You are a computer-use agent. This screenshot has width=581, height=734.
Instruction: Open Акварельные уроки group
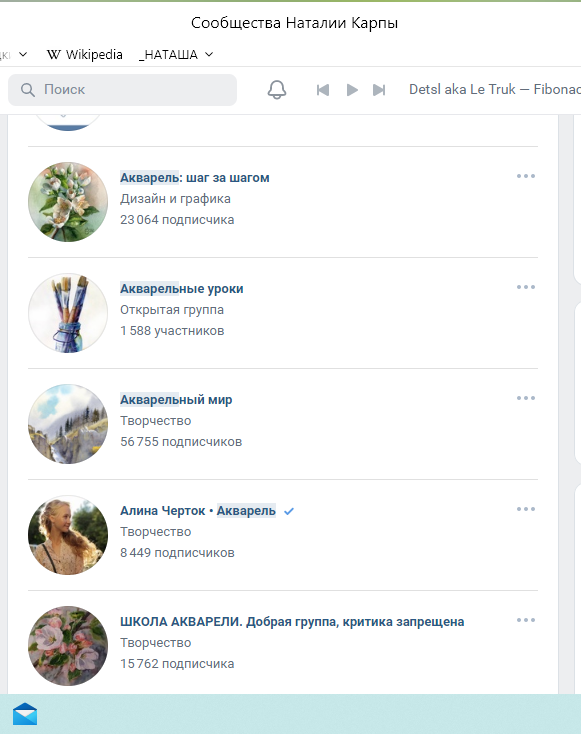coord(182,289)
